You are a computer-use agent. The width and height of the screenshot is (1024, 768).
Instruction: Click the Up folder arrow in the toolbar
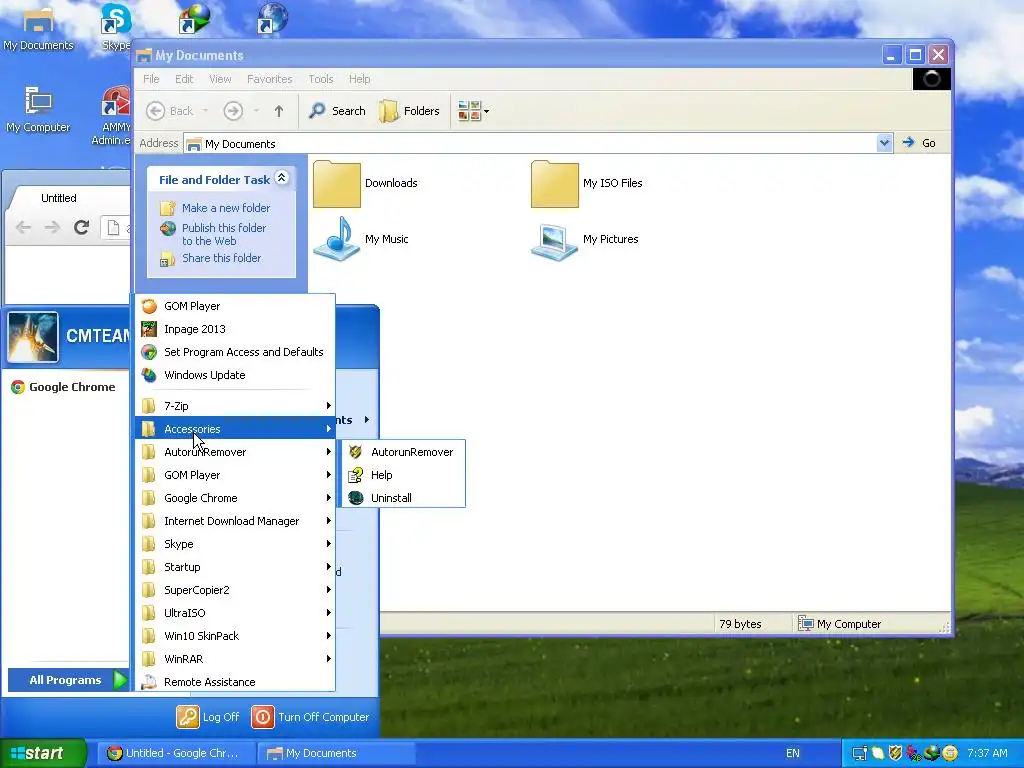(279, 111)
